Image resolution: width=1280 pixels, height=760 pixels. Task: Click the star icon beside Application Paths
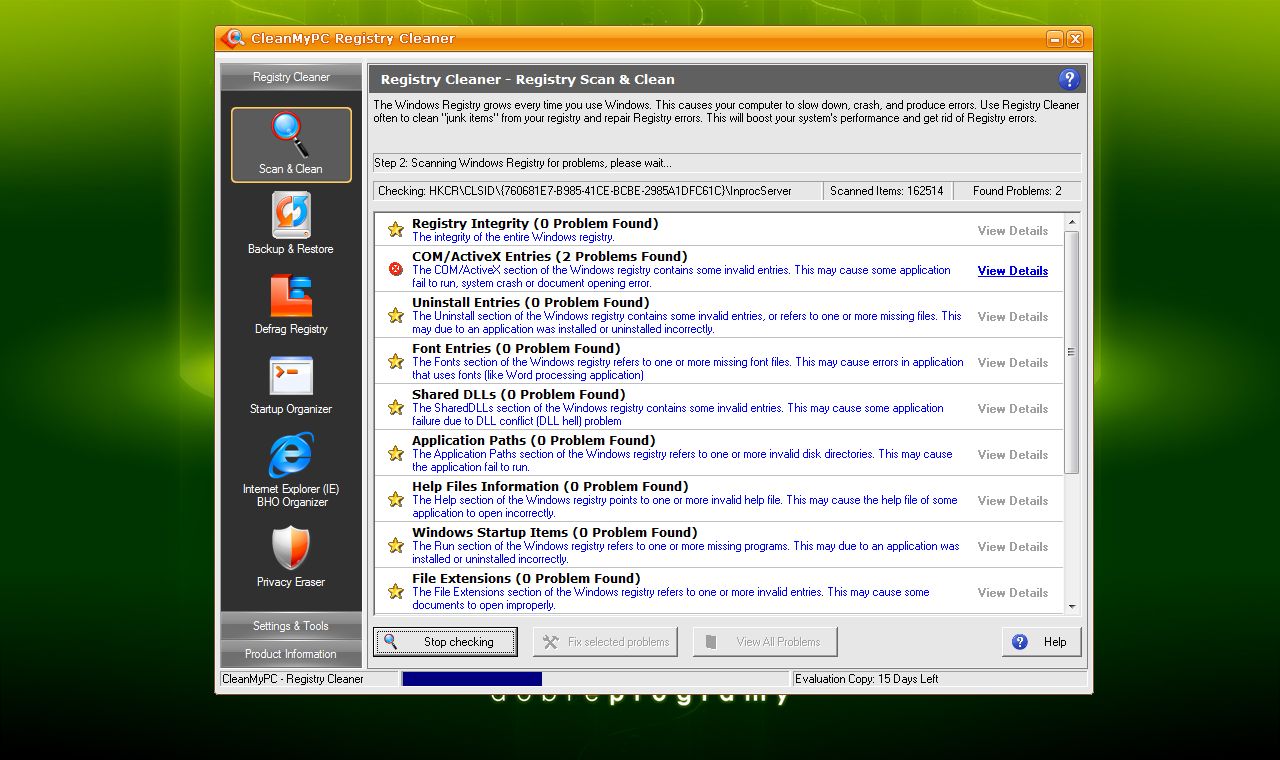click(x=396, y=453)
